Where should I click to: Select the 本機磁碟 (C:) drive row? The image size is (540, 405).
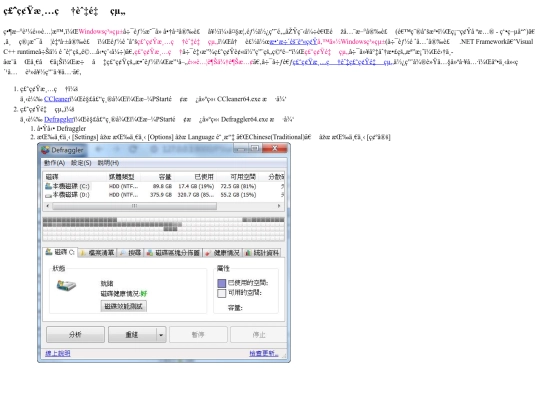click(164, 186)
